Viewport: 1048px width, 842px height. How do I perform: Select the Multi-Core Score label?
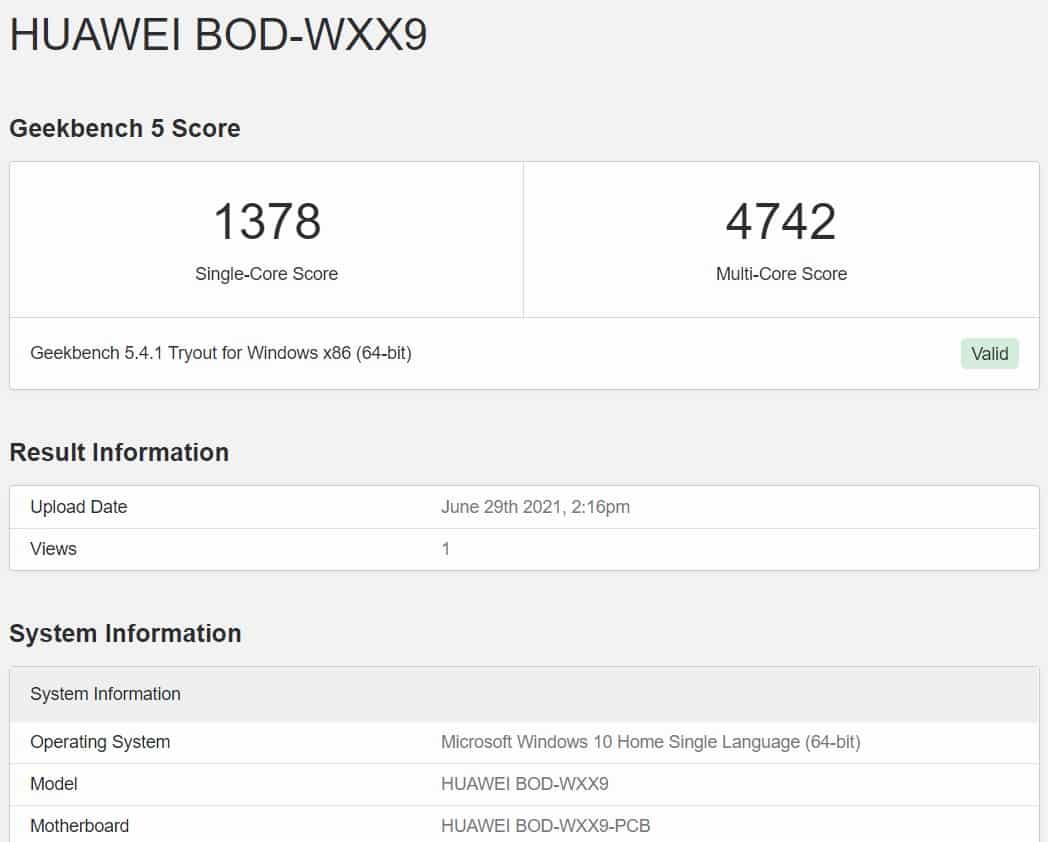click(781, 274)
